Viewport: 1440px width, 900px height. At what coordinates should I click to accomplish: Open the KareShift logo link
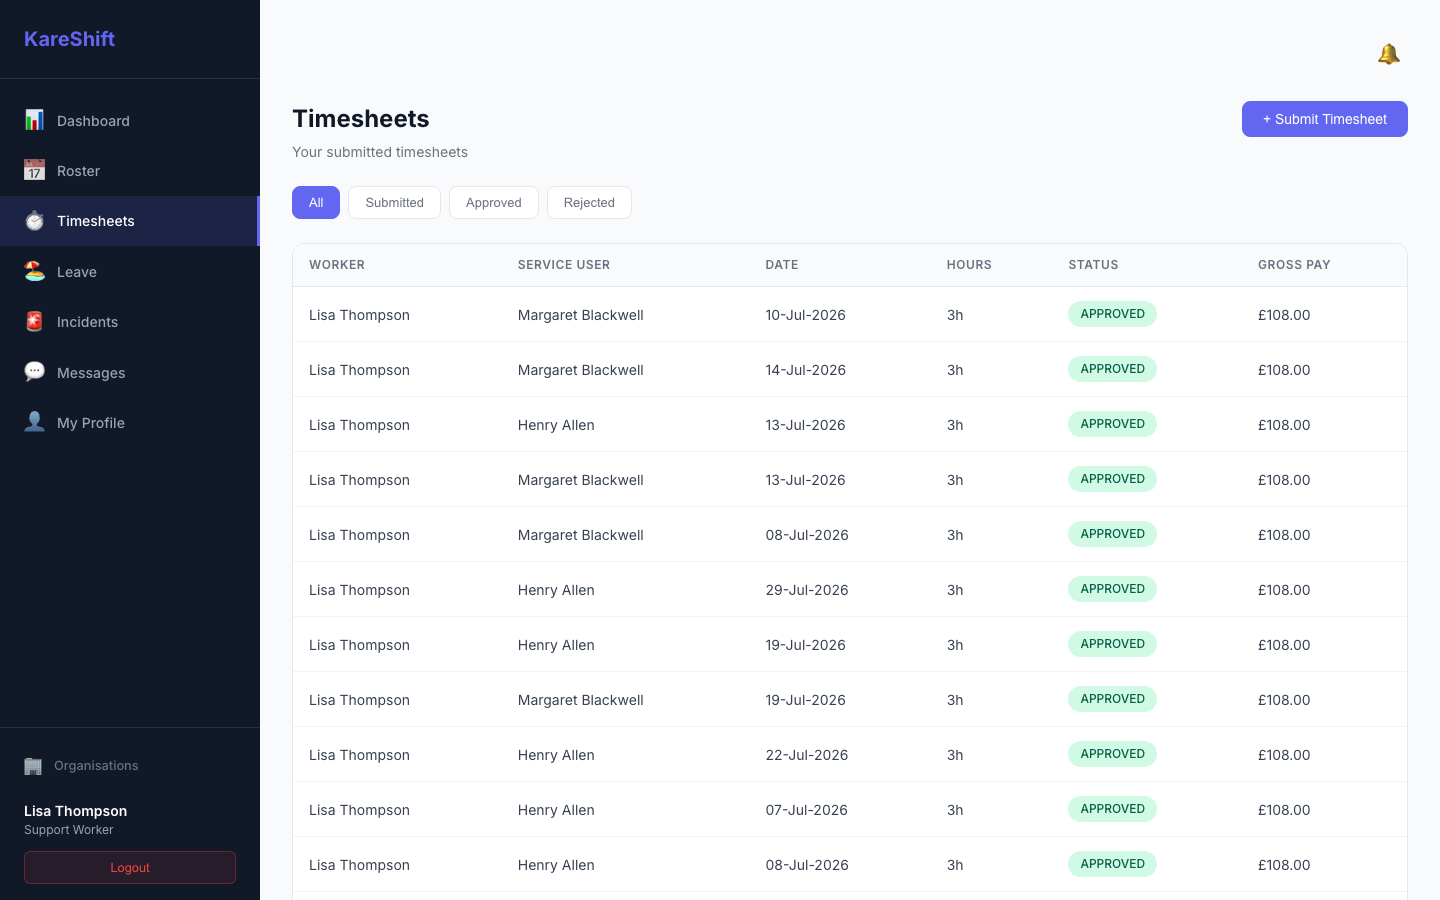(x=69, y=39)
